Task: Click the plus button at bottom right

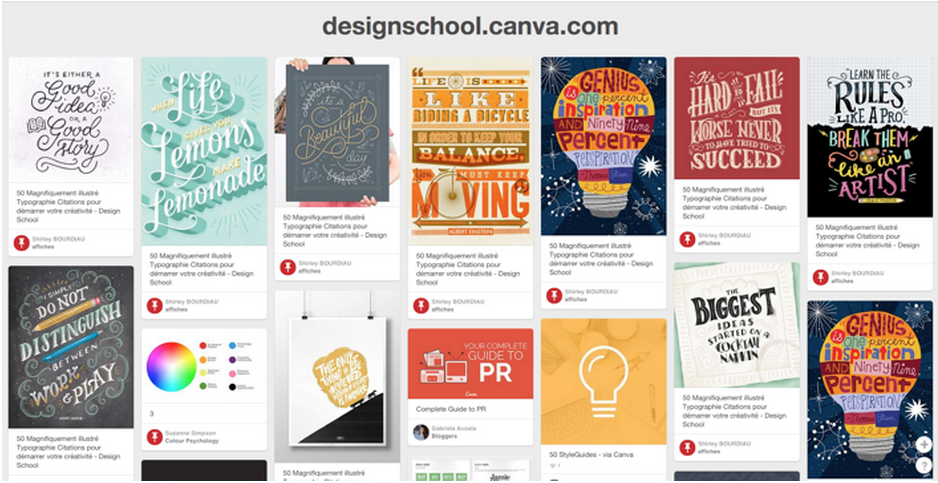Action: (x=924, y=444)
